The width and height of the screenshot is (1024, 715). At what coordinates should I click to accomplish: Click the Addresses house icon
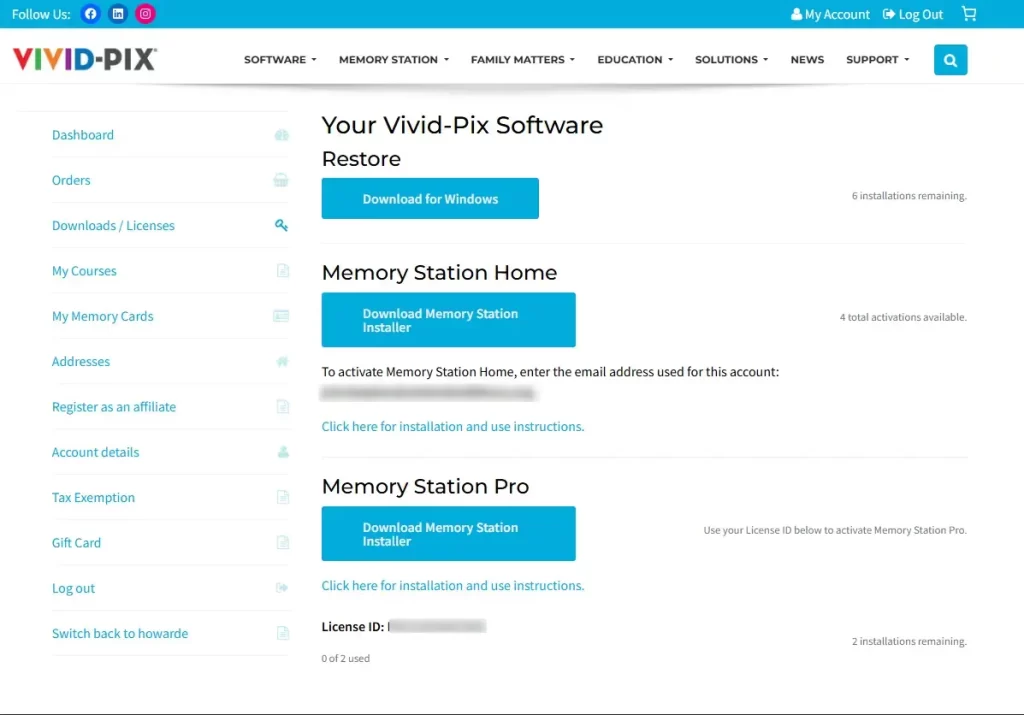[282, 361]
